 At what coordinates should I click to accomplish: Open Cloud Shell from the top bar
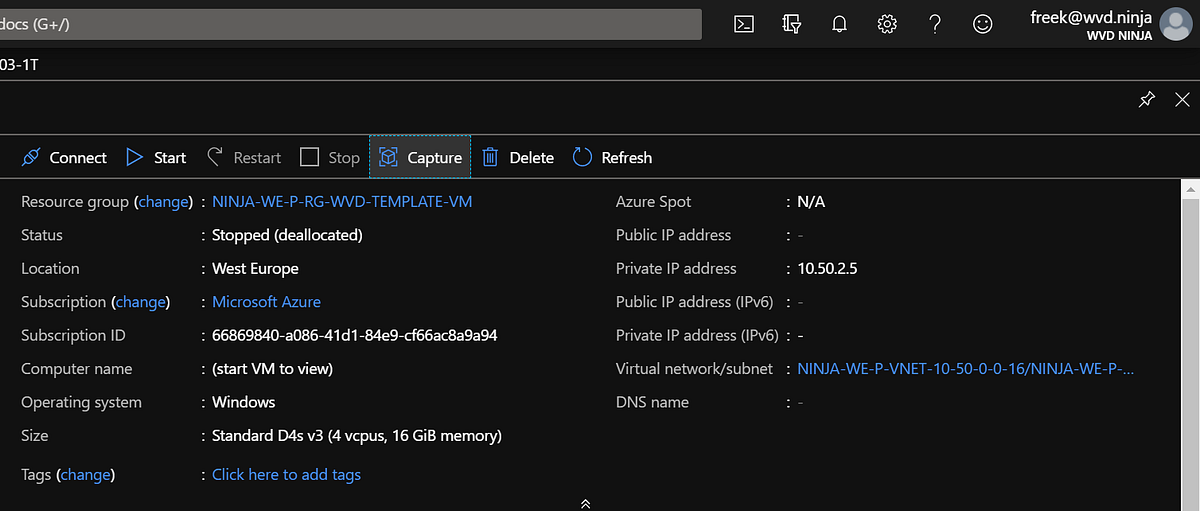(x=744, y=24)
